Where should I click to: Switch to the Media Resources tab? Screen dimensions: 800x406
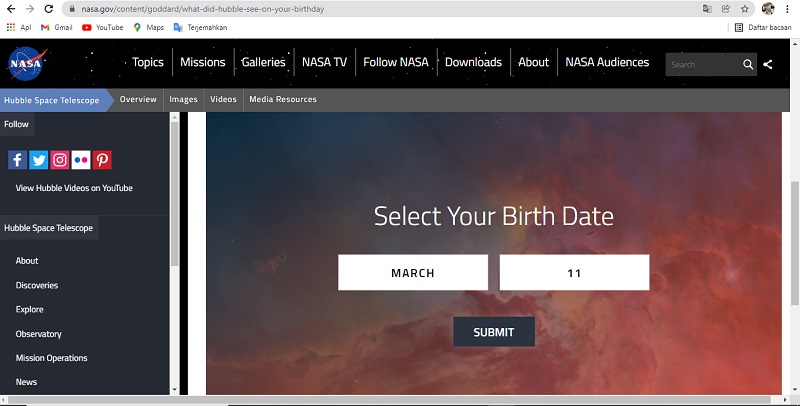coord(283,99)
